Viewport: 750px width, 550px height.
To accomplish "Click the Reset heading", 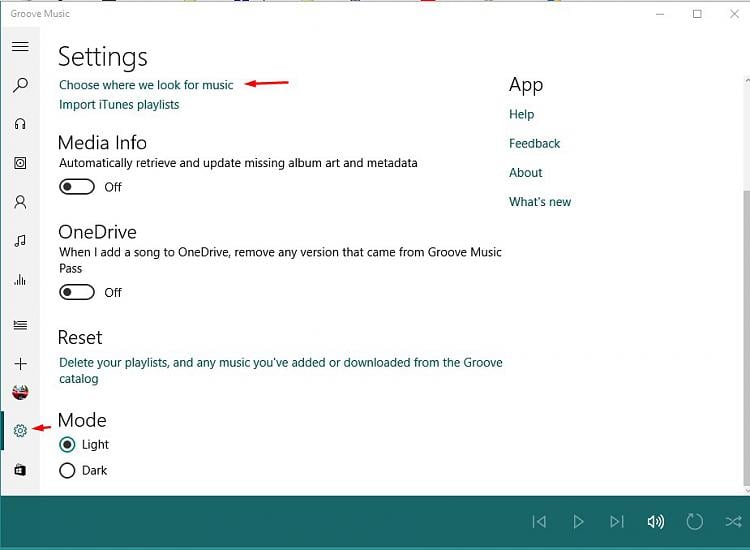I will (x=80, y=338).
